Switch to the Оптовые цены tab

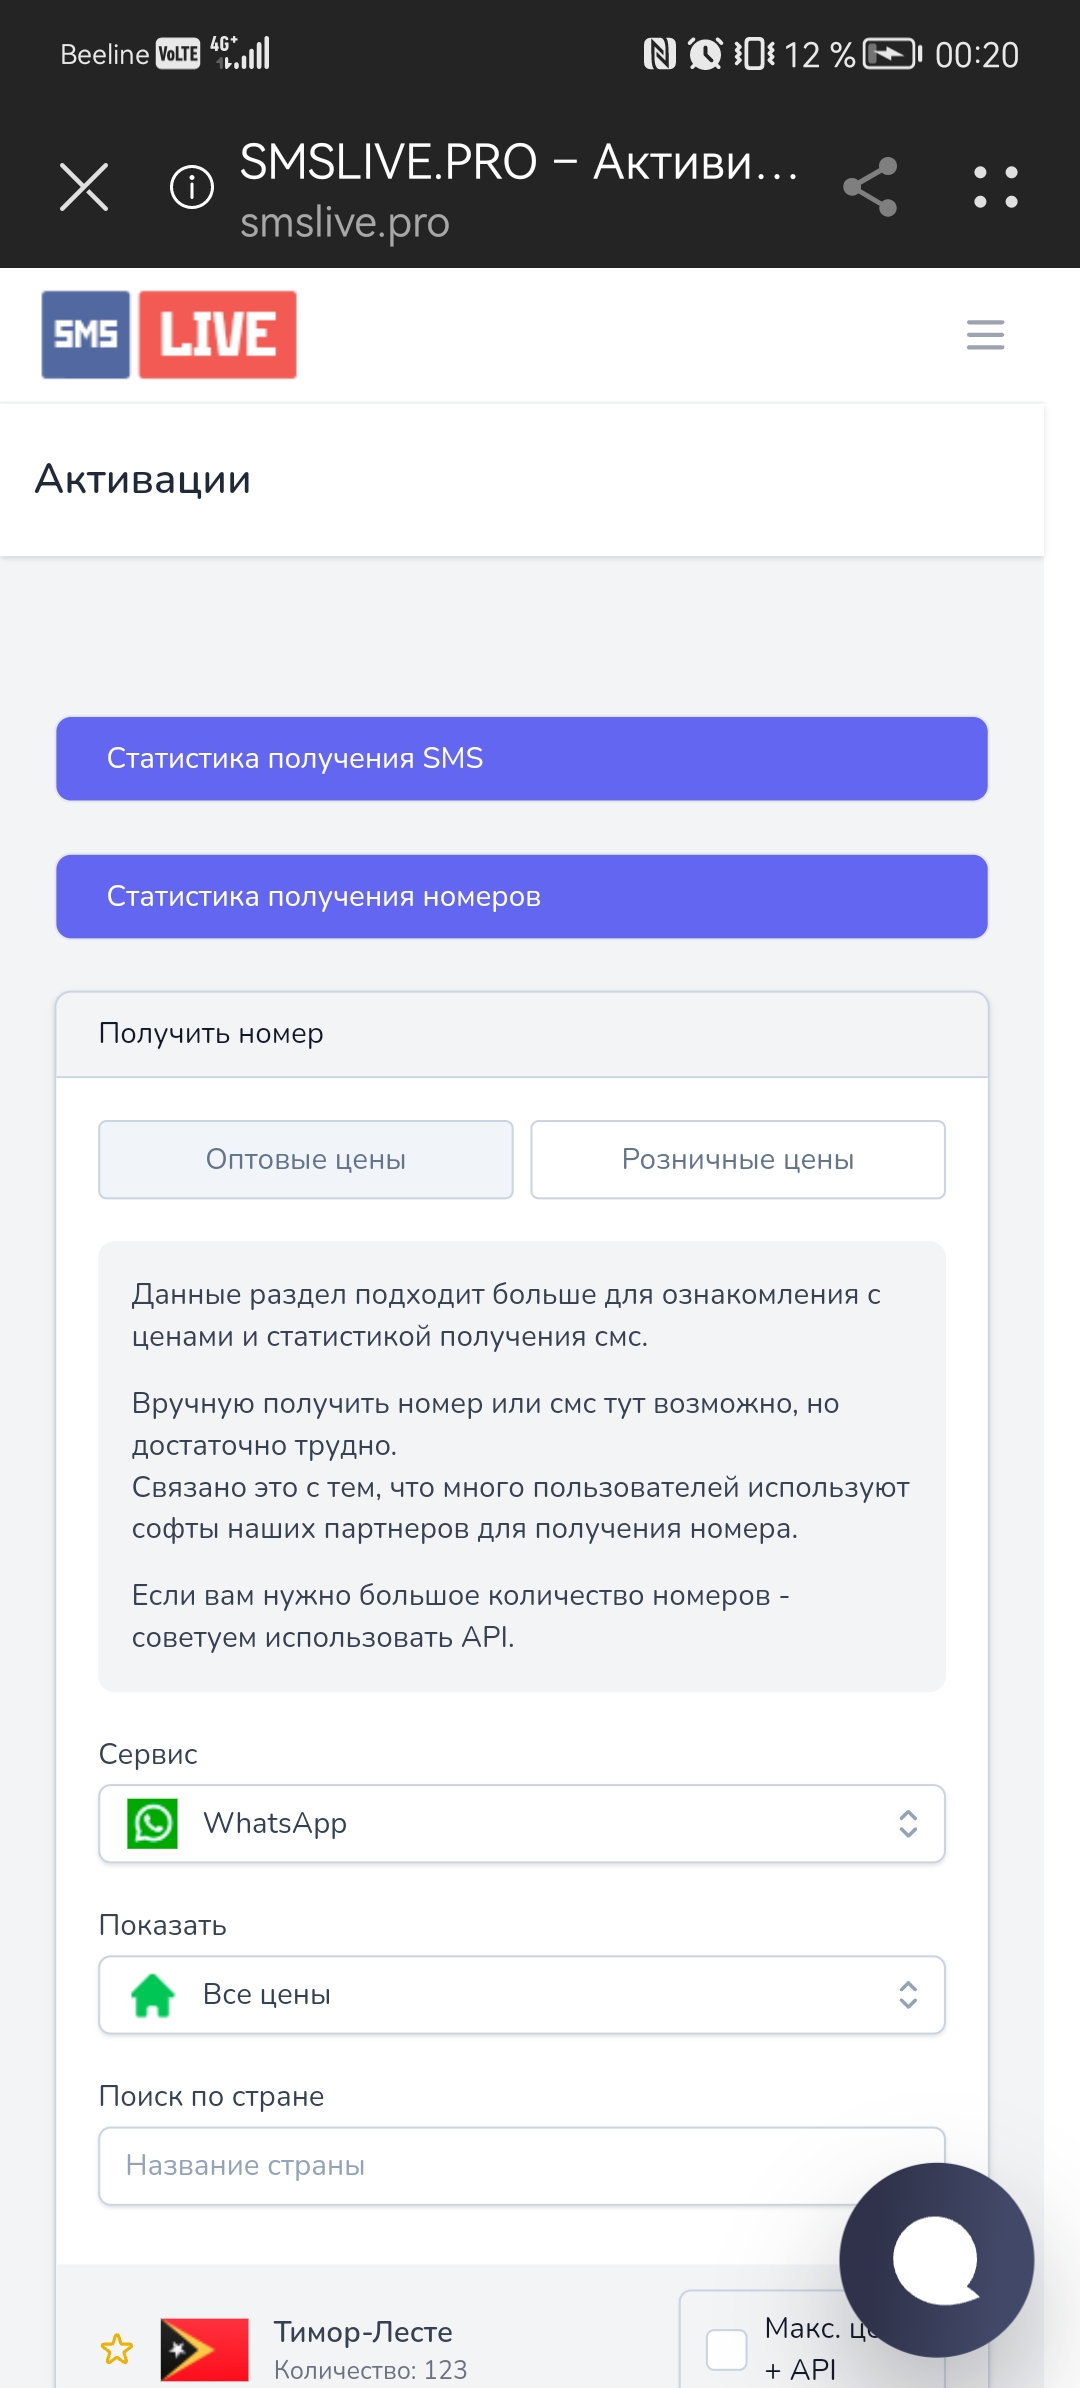point(306,1159)
